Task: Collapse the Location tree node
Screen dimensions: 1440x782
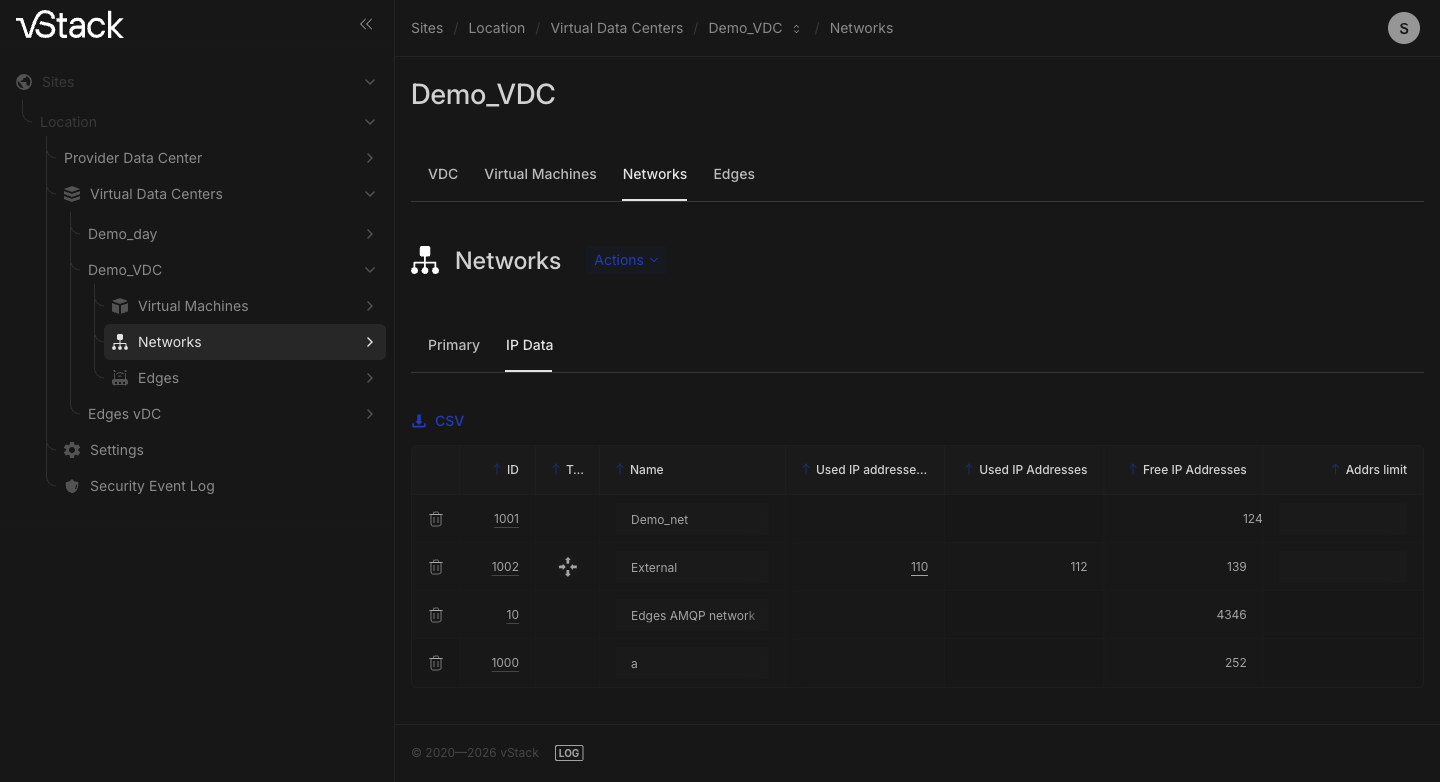Action: click(370, 122)
